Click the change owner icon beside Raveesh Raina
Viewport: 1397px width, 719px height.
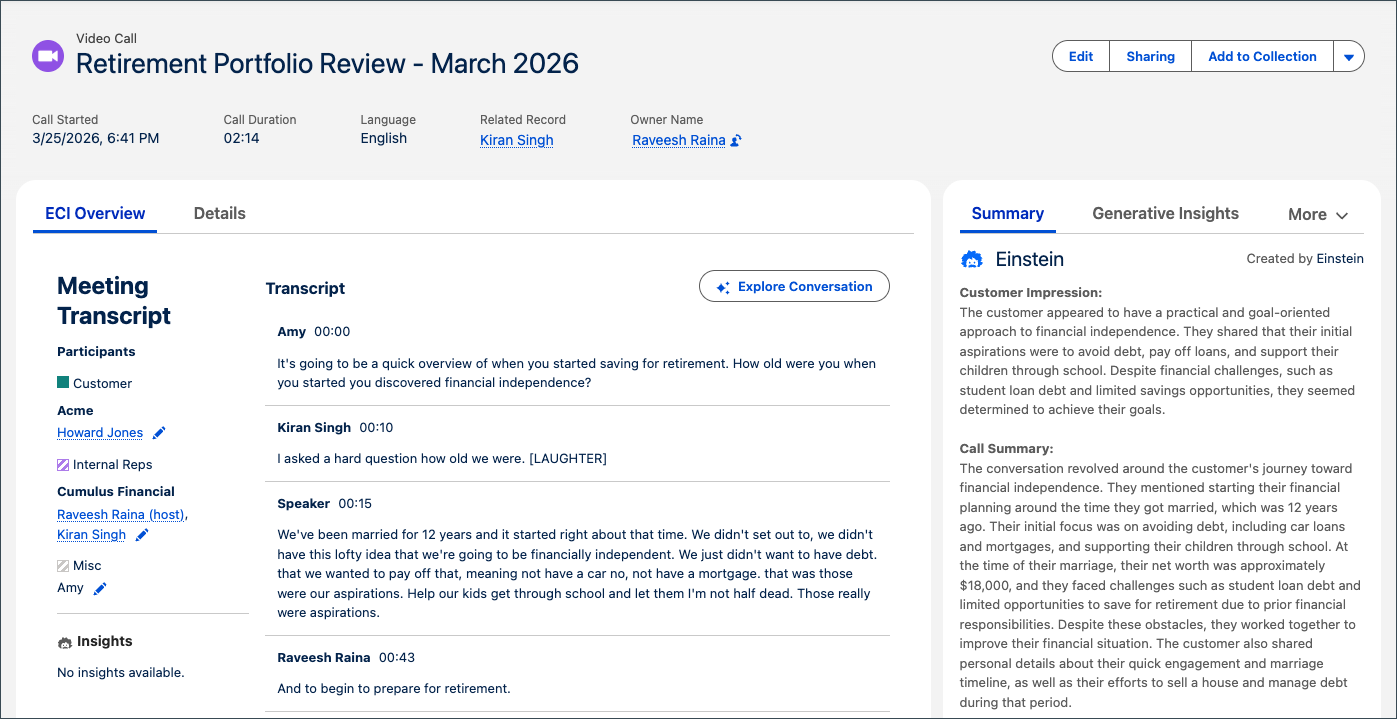[735, 140]
